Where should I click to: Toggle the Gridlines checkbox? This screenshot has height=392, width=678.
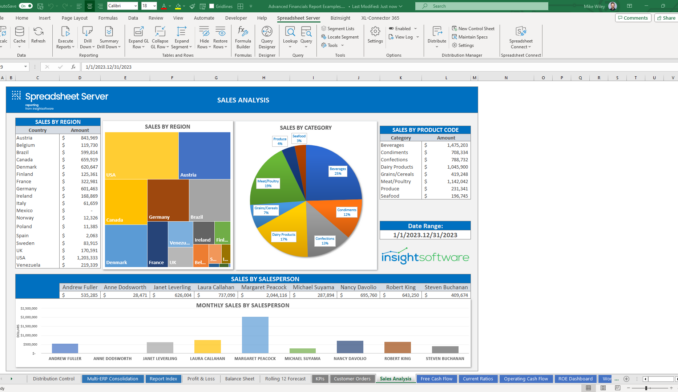211,6
